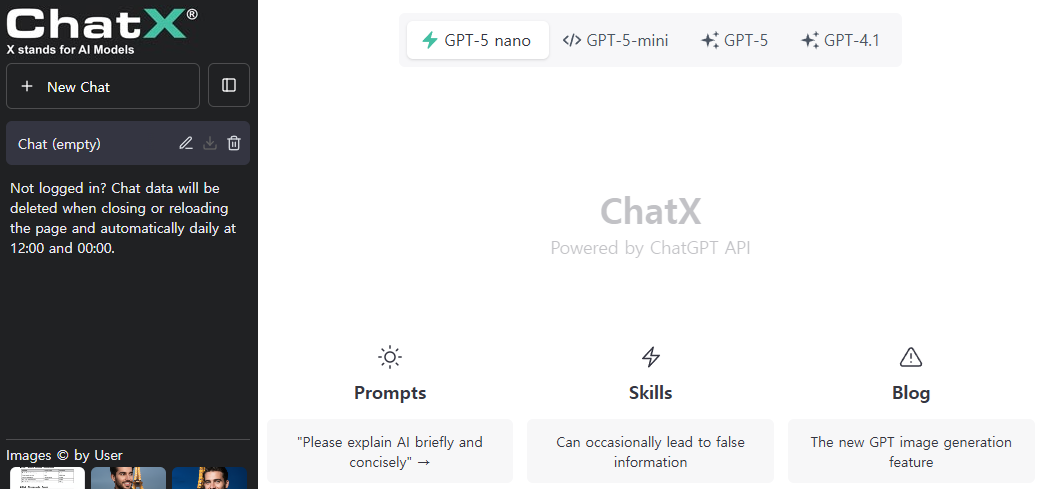Click the sun icon above Prompts

click(x=390, y=357)
